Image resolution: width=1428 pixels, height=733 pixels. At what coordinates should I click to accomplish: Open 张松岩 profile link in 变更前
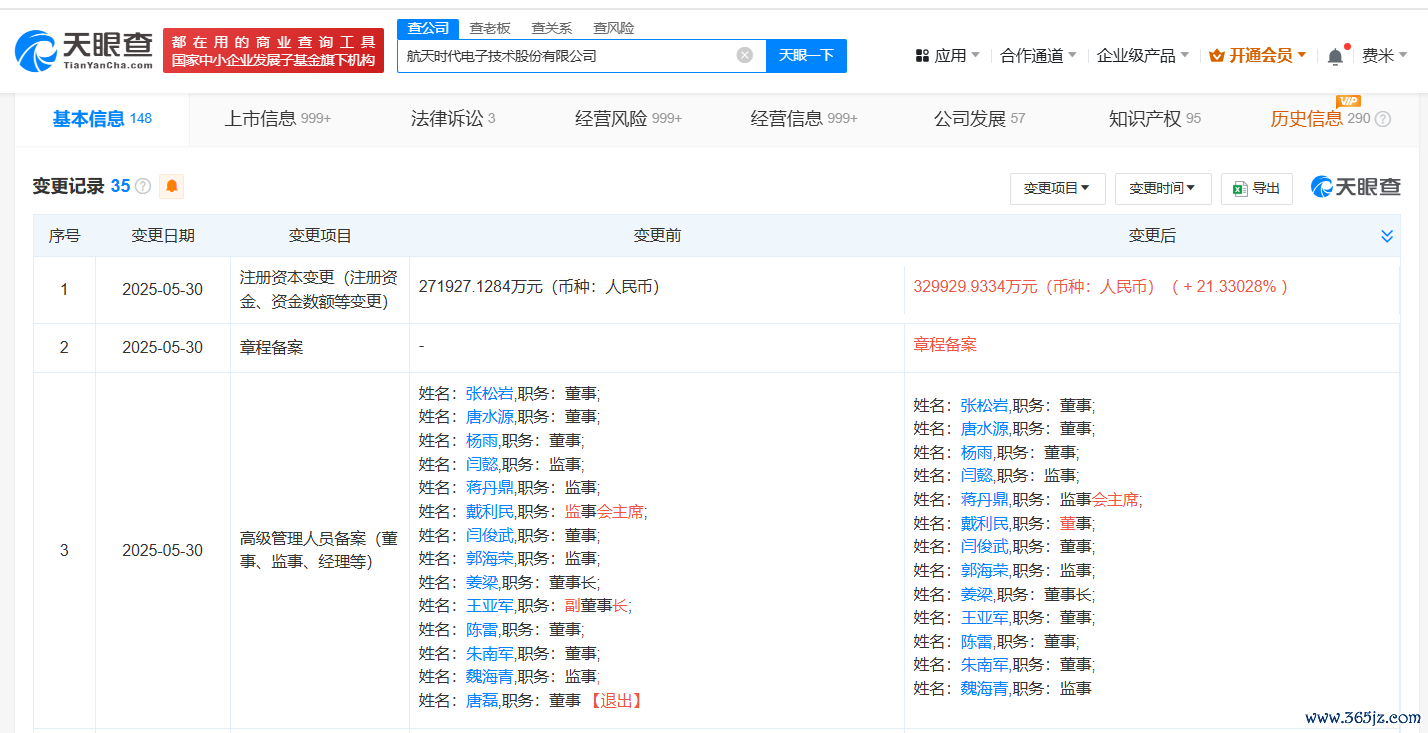489,393
